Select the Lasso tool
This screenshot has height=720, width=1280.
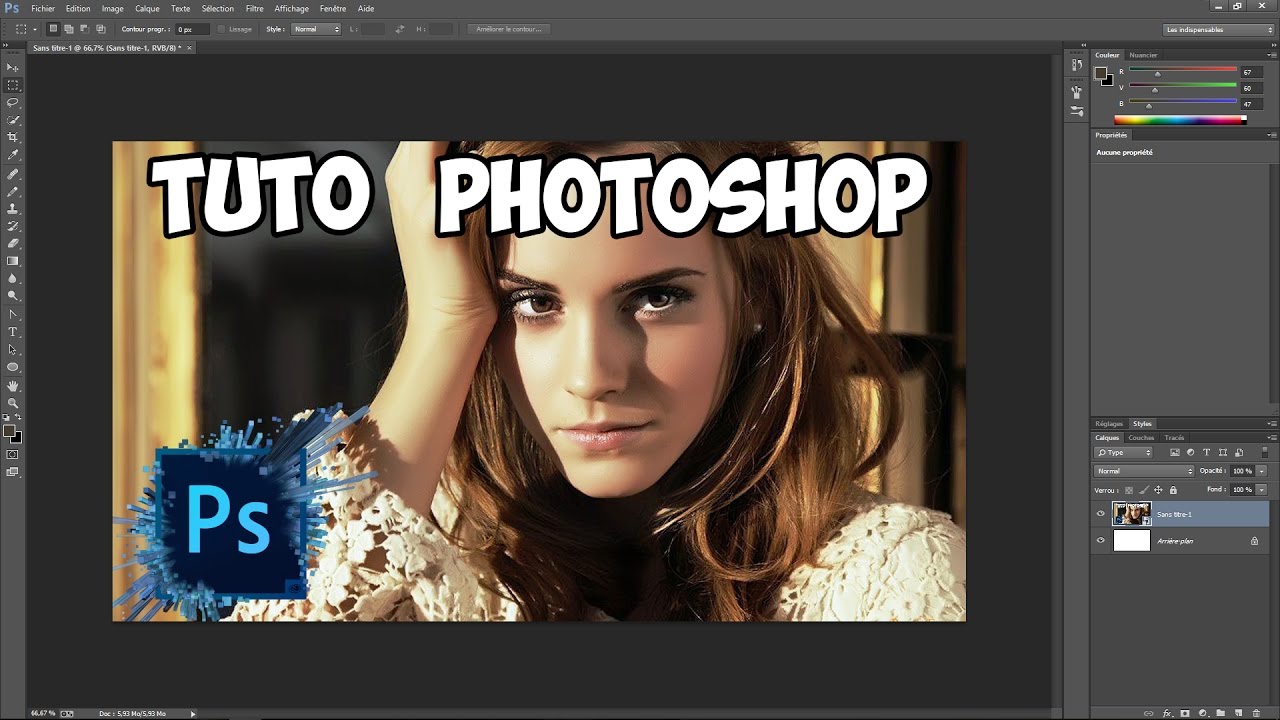13,102
